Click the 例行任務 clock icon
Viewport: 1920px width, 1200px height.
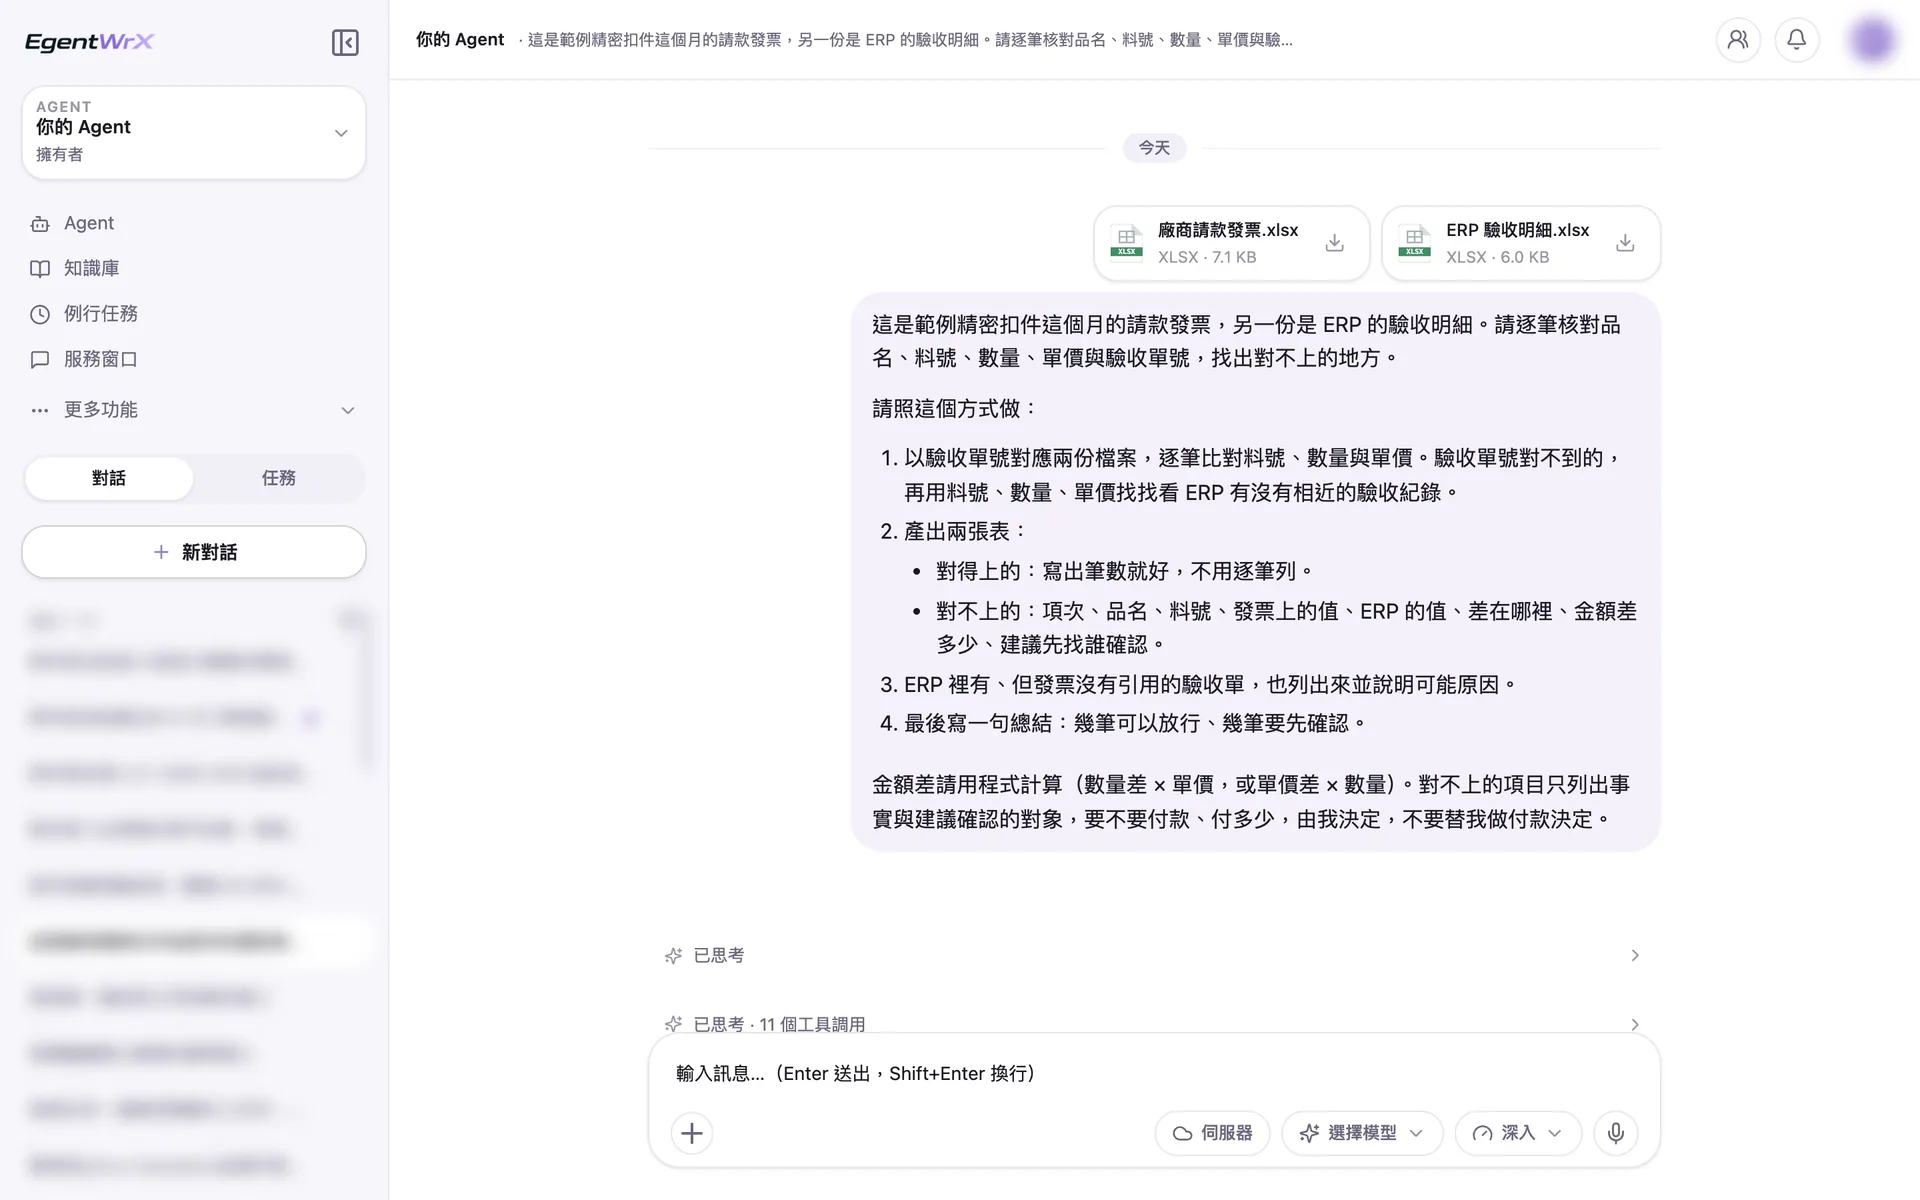[40, 314]
